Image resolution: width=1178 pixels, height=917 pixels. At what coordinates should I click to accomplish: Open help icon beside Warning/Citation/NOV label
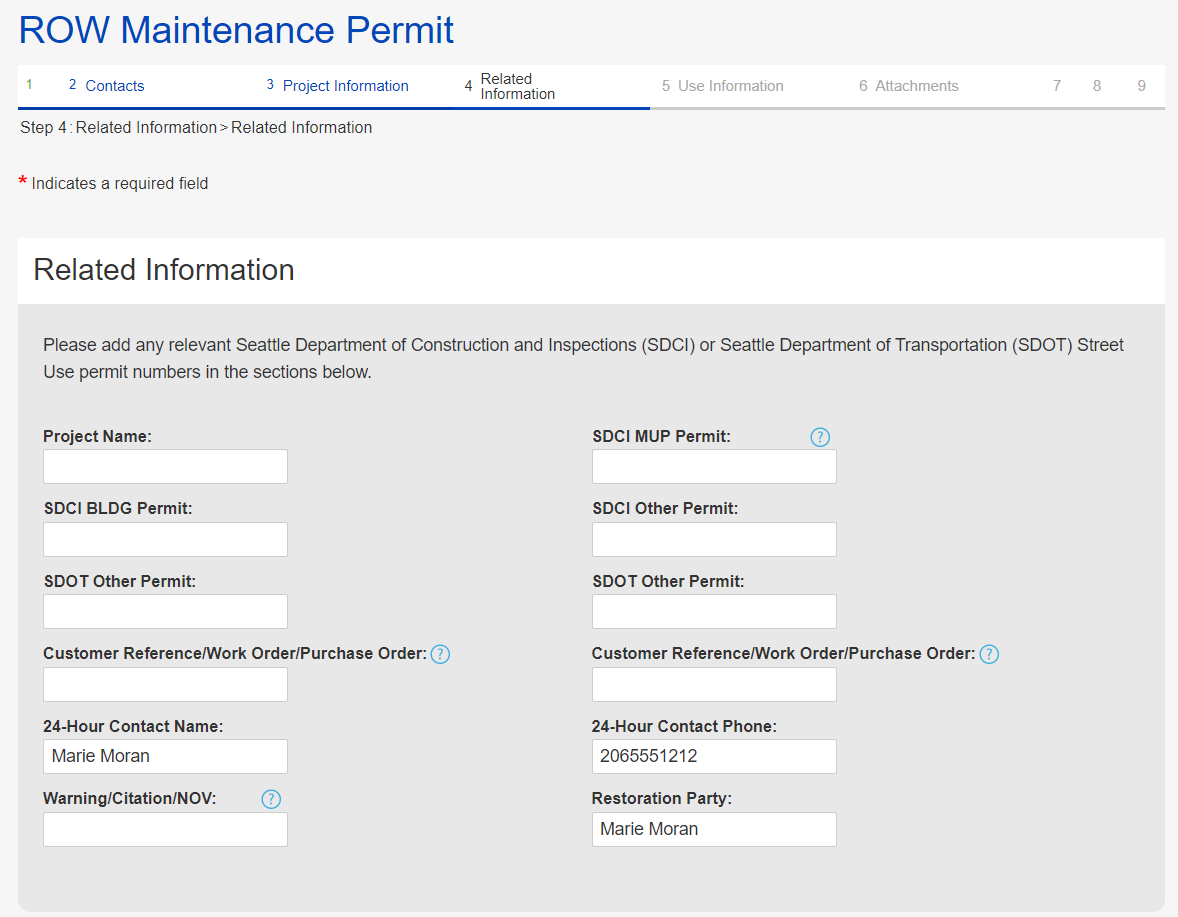271,799
